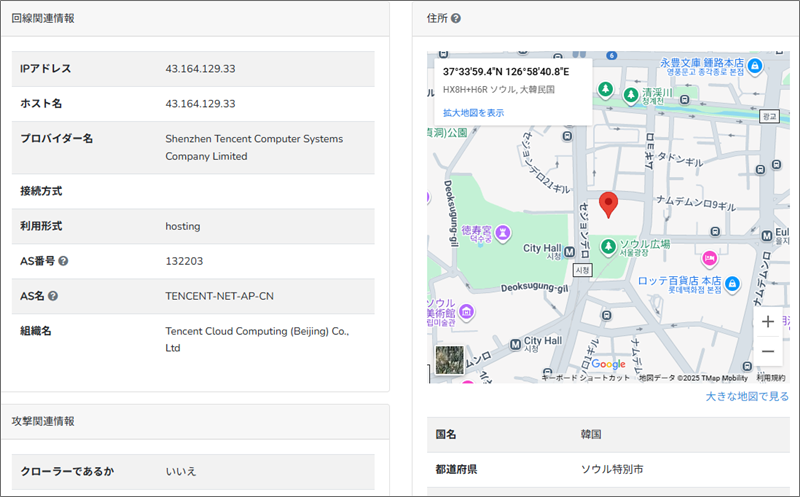
Task: Click the help icon beside AS名
Action: click(53, 296)
